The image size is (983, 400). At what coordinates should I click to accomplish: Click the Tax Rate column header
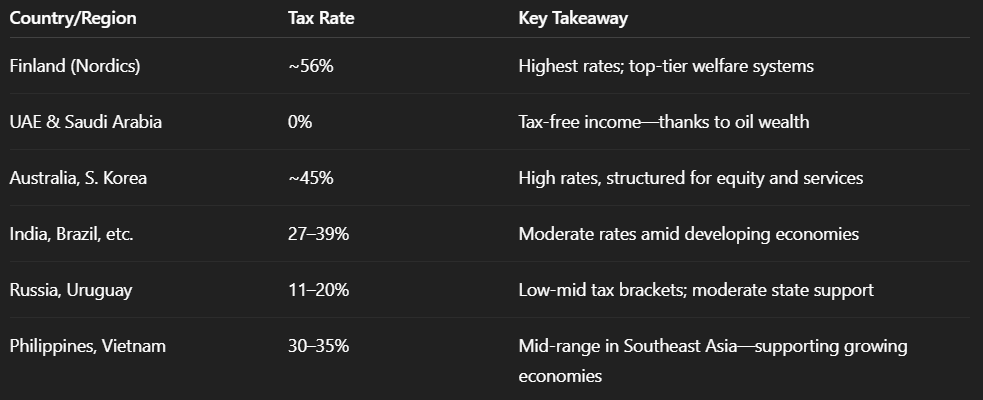tap(321, 18)
